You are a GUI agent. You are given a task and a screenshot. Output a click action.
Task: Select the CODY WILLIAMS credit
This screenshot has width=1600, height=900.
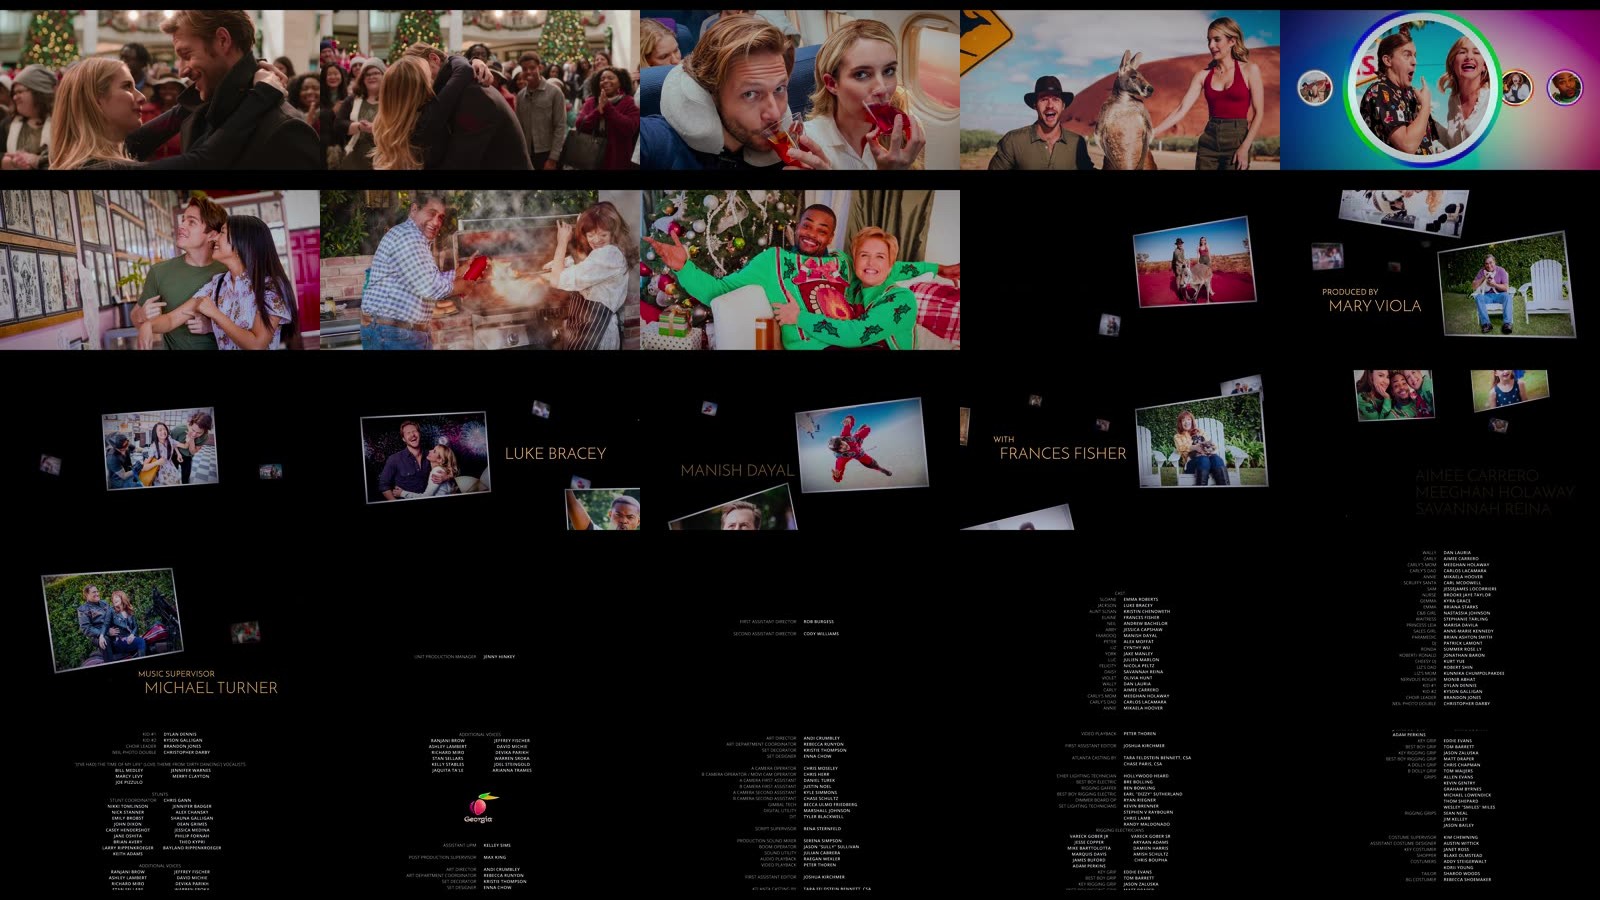click(821, 634)
